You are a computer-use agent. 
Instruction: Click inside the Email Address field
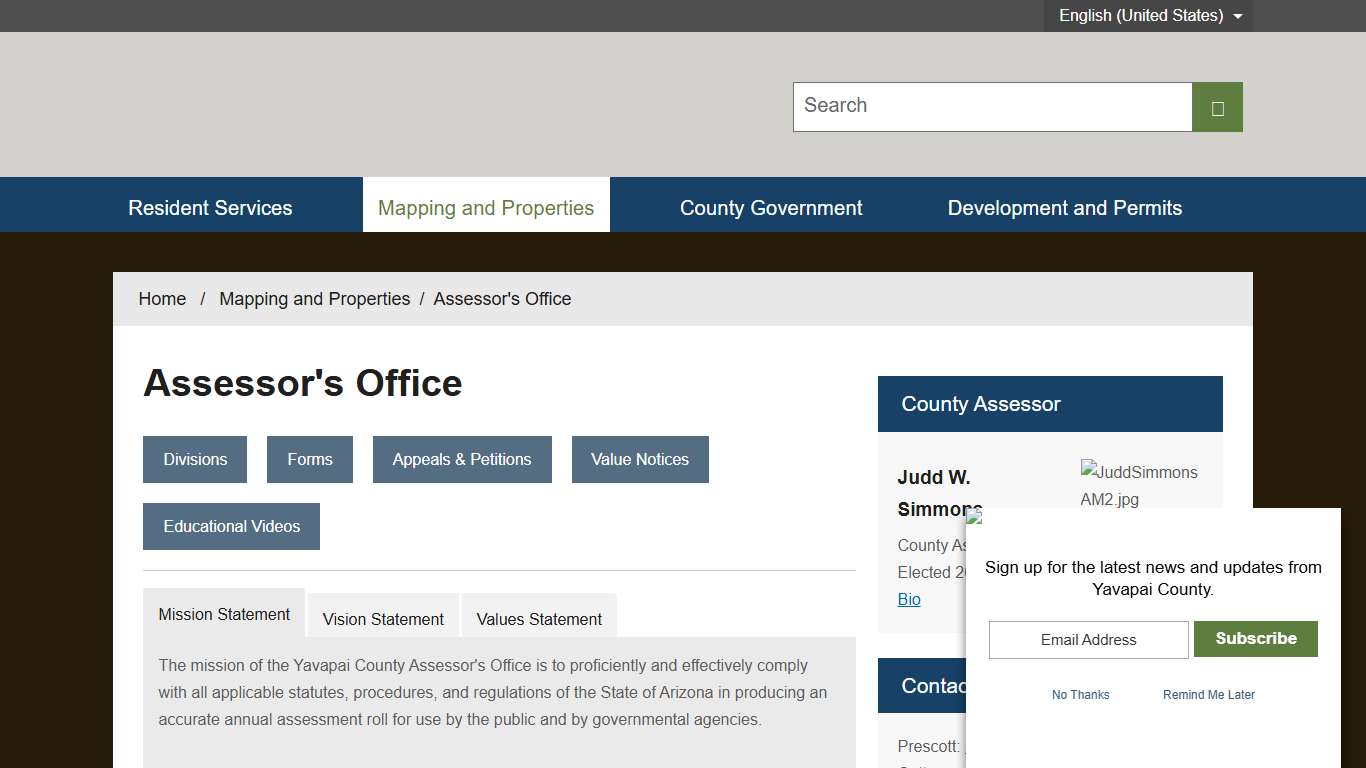(x=1087, y=639)
